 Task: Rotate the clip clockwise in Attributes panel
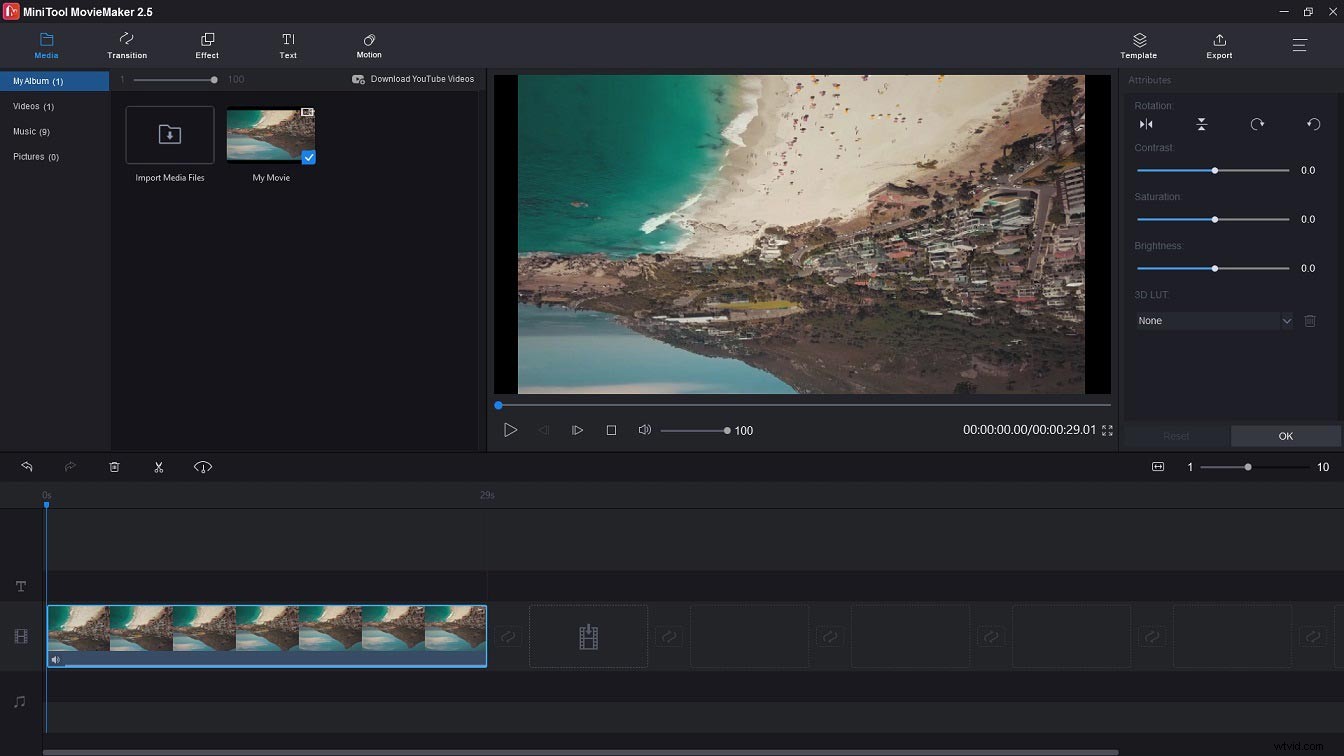[1257, 124]
